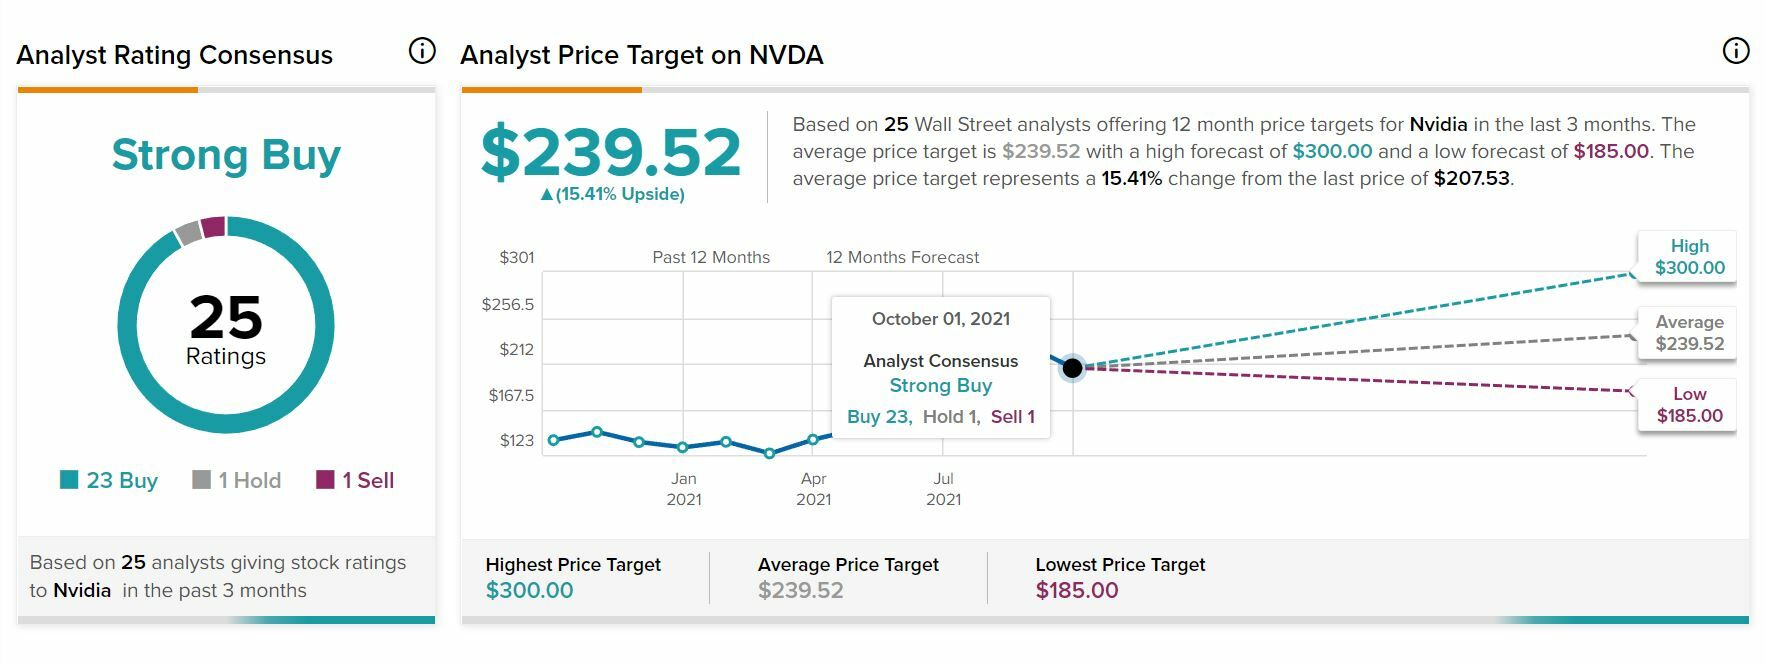Click the Highest Price Target value
This screenshot has width=1766, height=664.
[x=529, y=590]
